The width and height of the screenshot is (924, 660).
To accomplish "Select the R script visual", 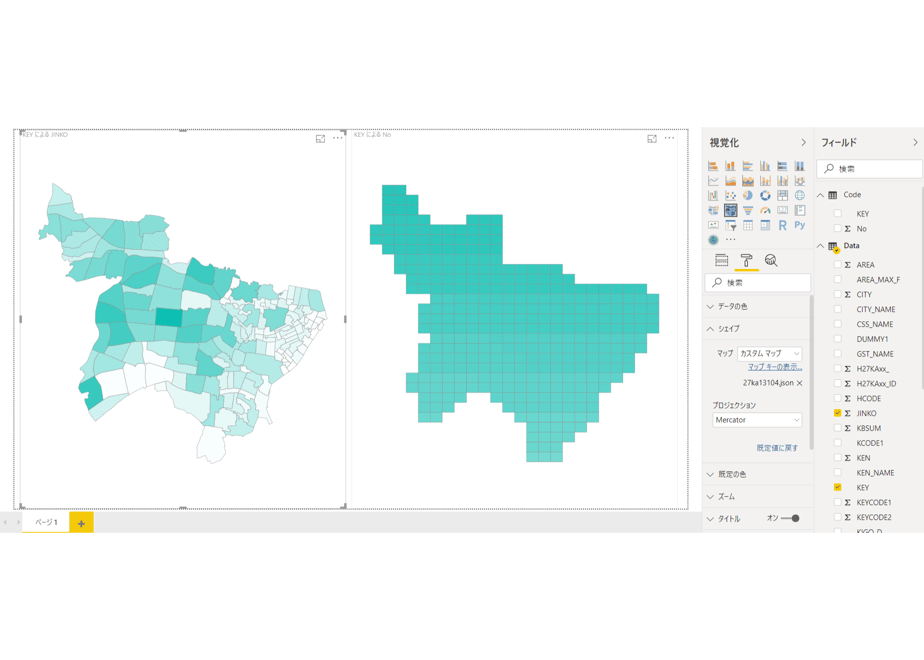I will (x=782, y=225).
